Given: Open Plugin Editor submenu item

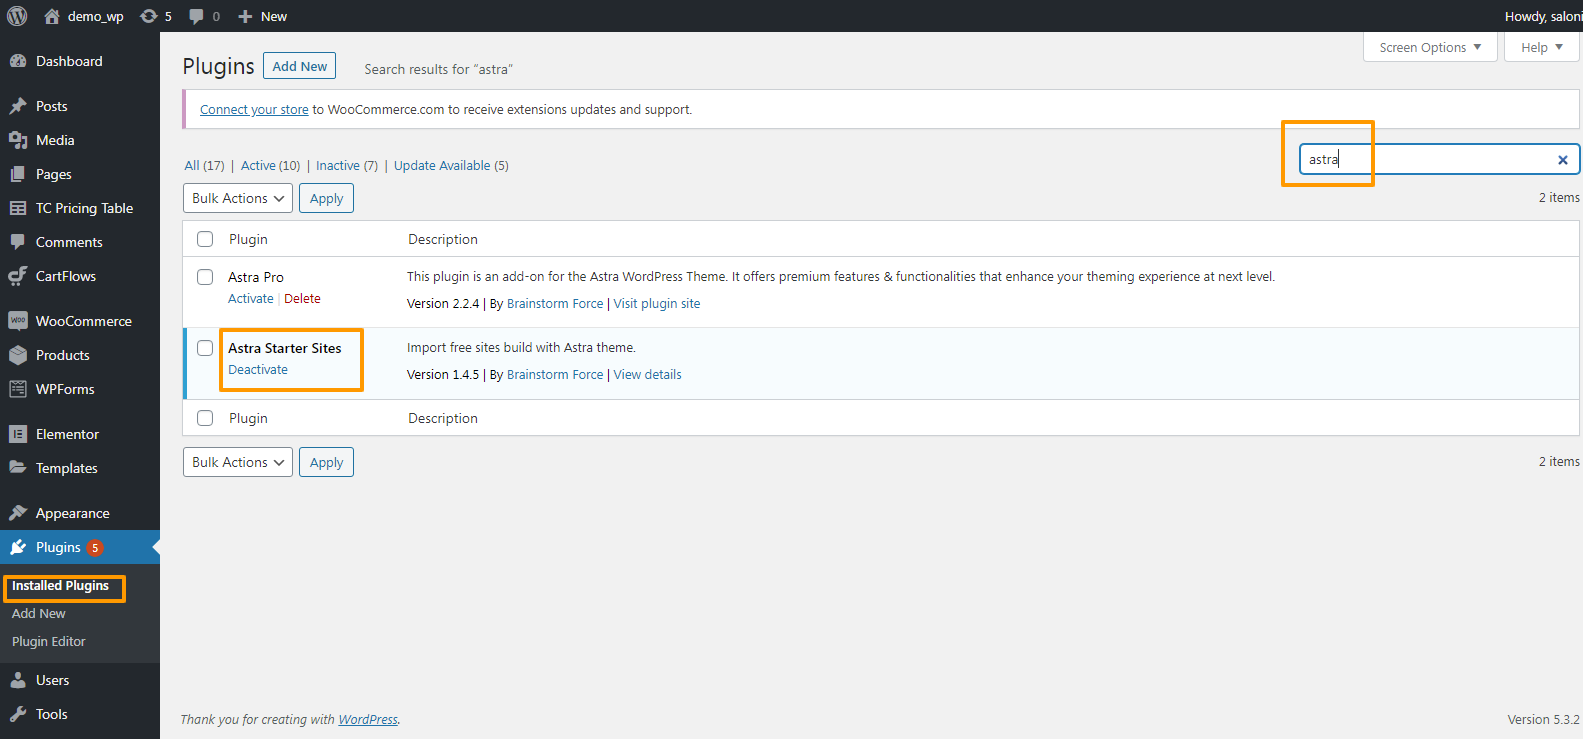Looking at the screenshot, I should coord(49,642).
